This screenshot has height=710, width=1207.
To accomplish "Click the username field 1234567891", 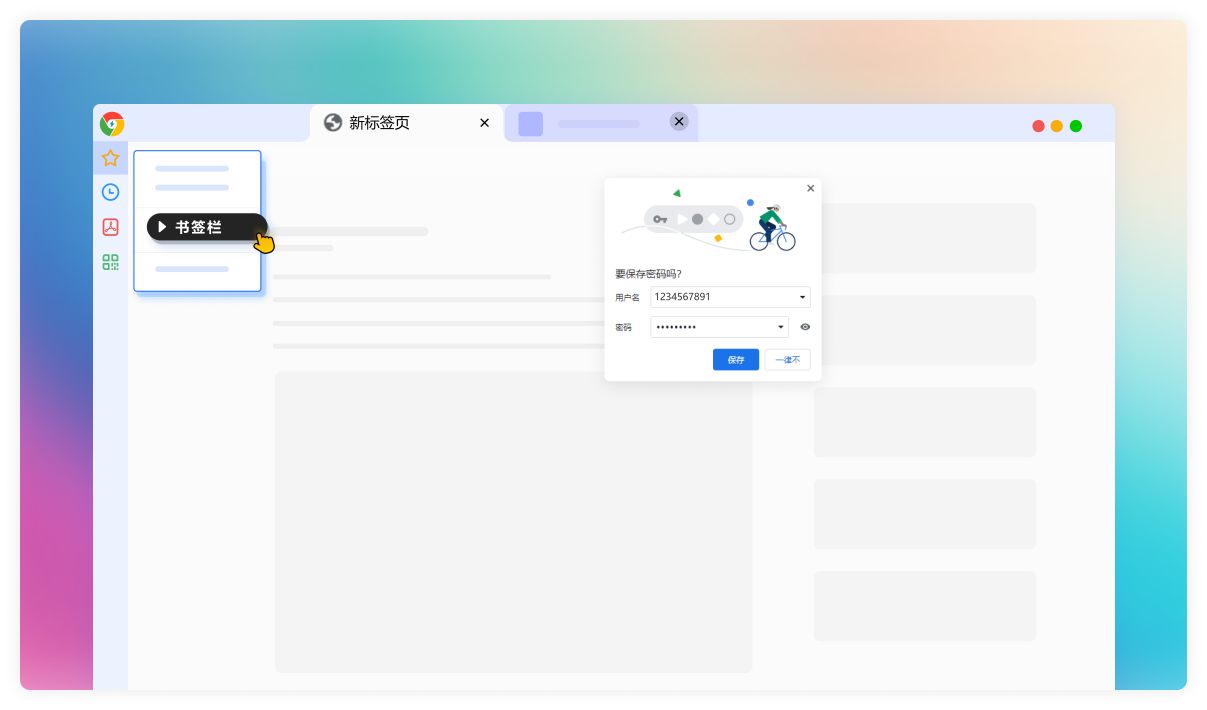I will 730,297.
